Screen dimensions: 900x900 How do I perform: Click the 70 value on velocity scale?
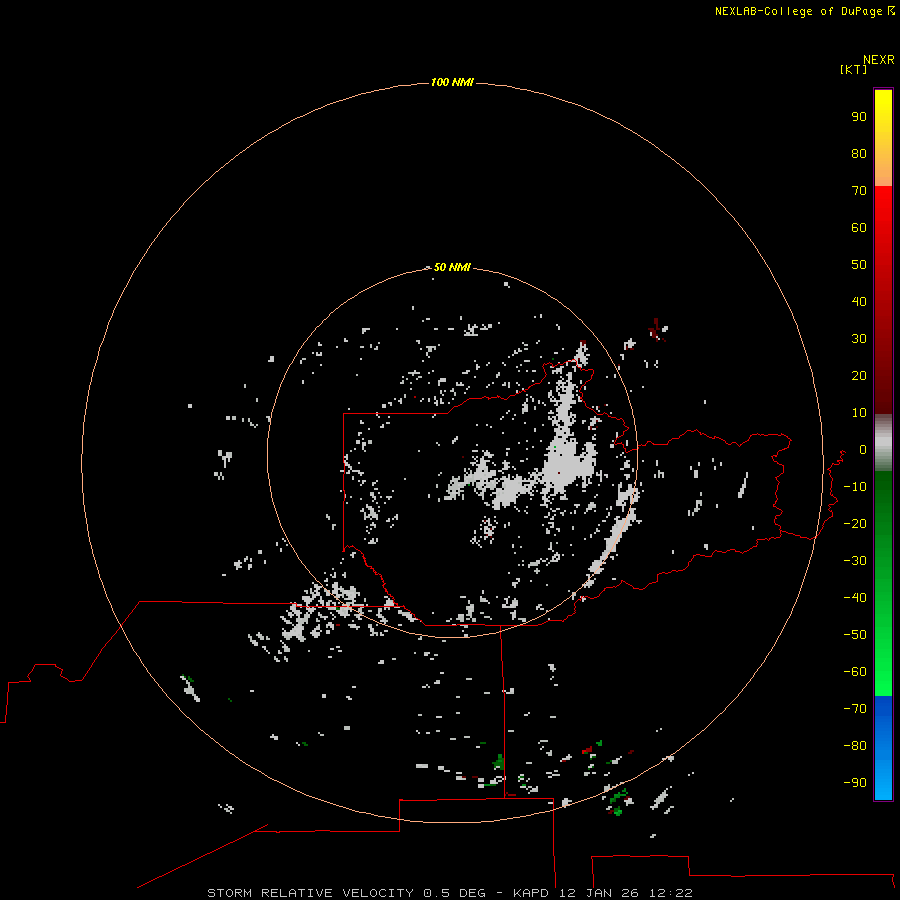coord(859,191)
